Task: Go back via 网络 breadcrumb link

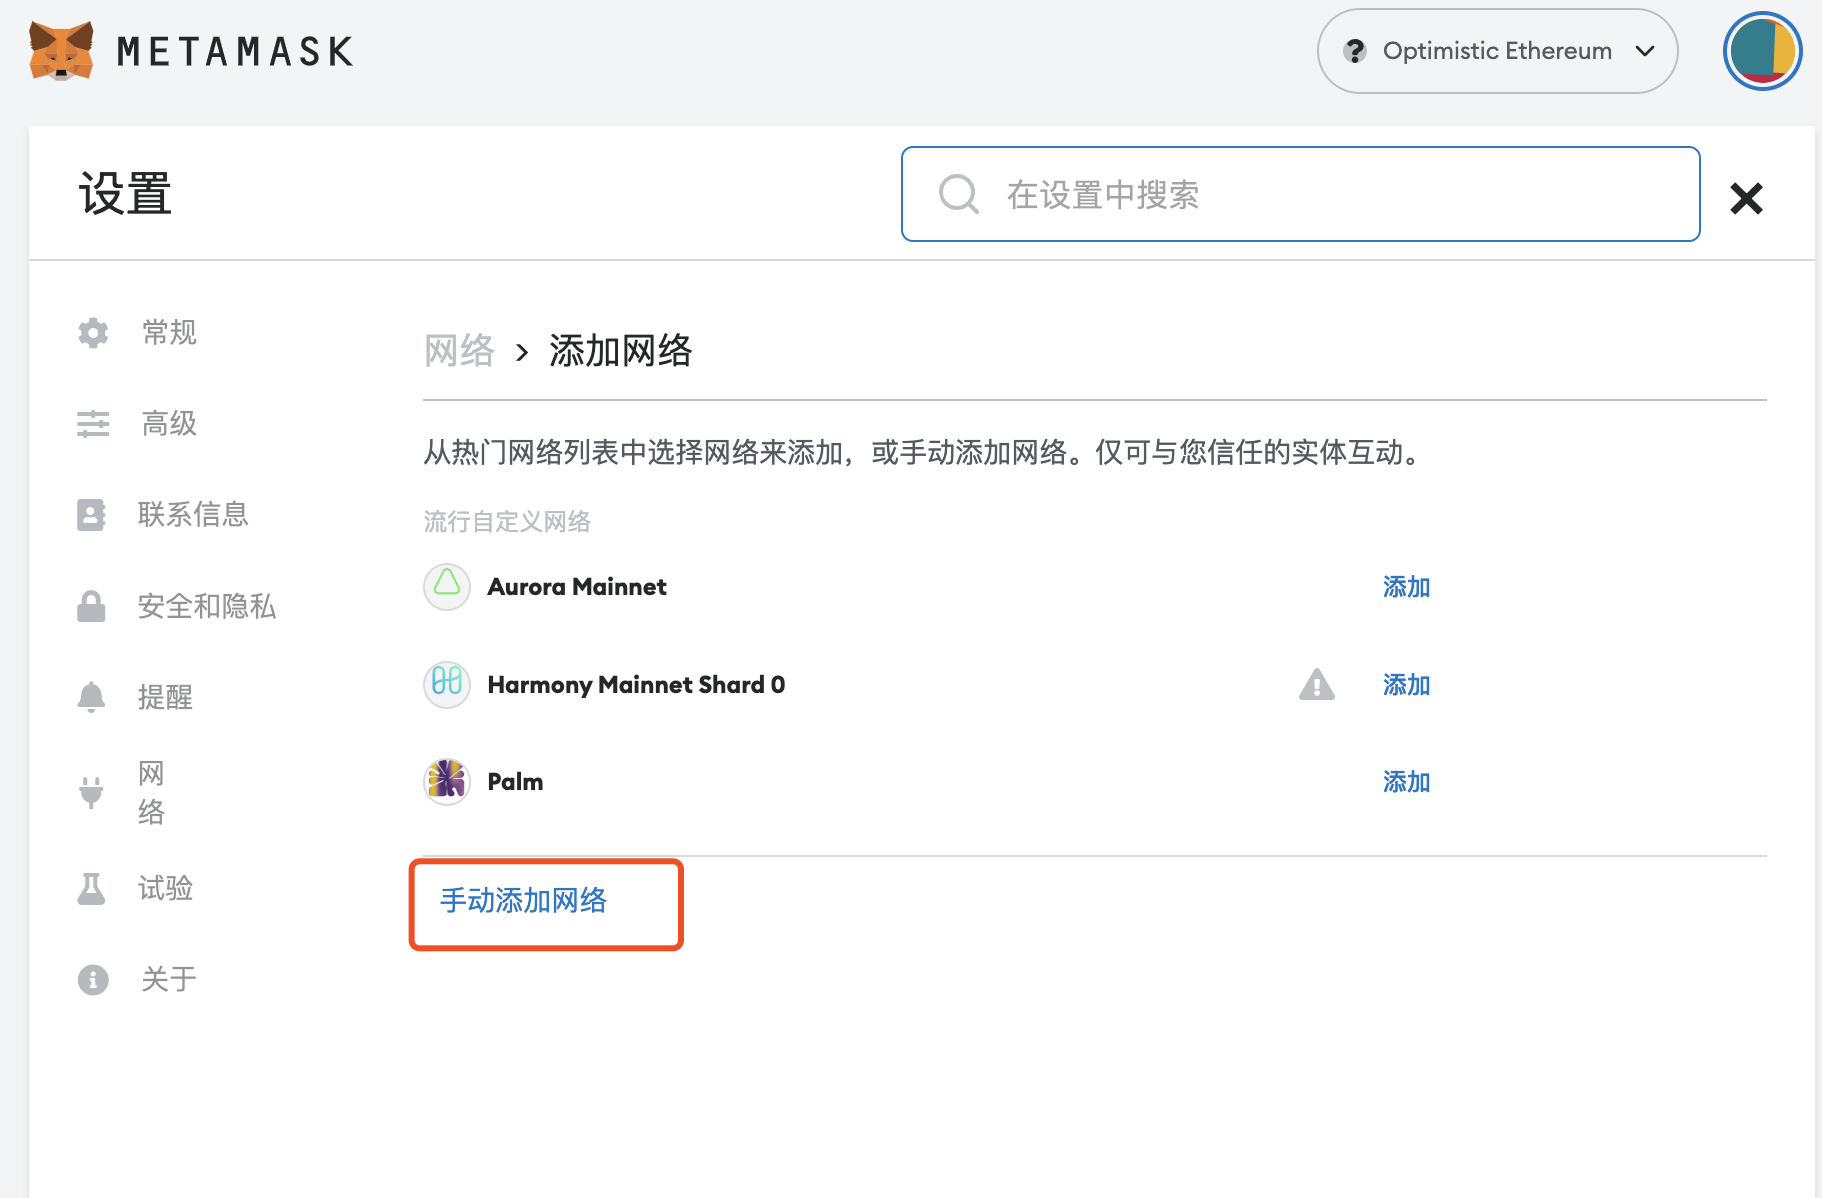Action: 459,351
